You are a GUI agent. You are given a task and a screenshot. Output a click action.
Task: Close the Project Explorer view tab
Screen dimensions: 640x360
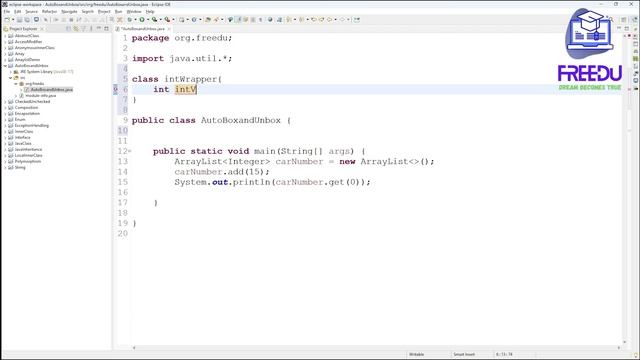pos(42,29)
